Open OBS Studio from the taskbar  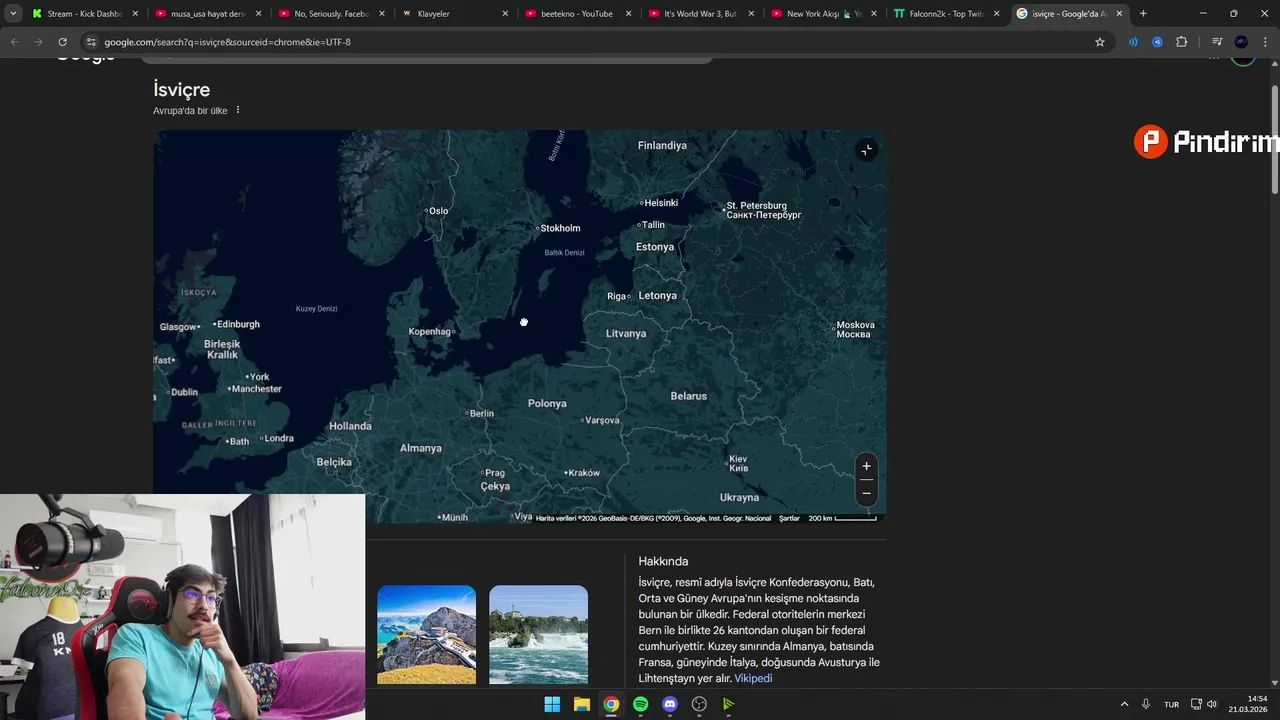point(699,704)
